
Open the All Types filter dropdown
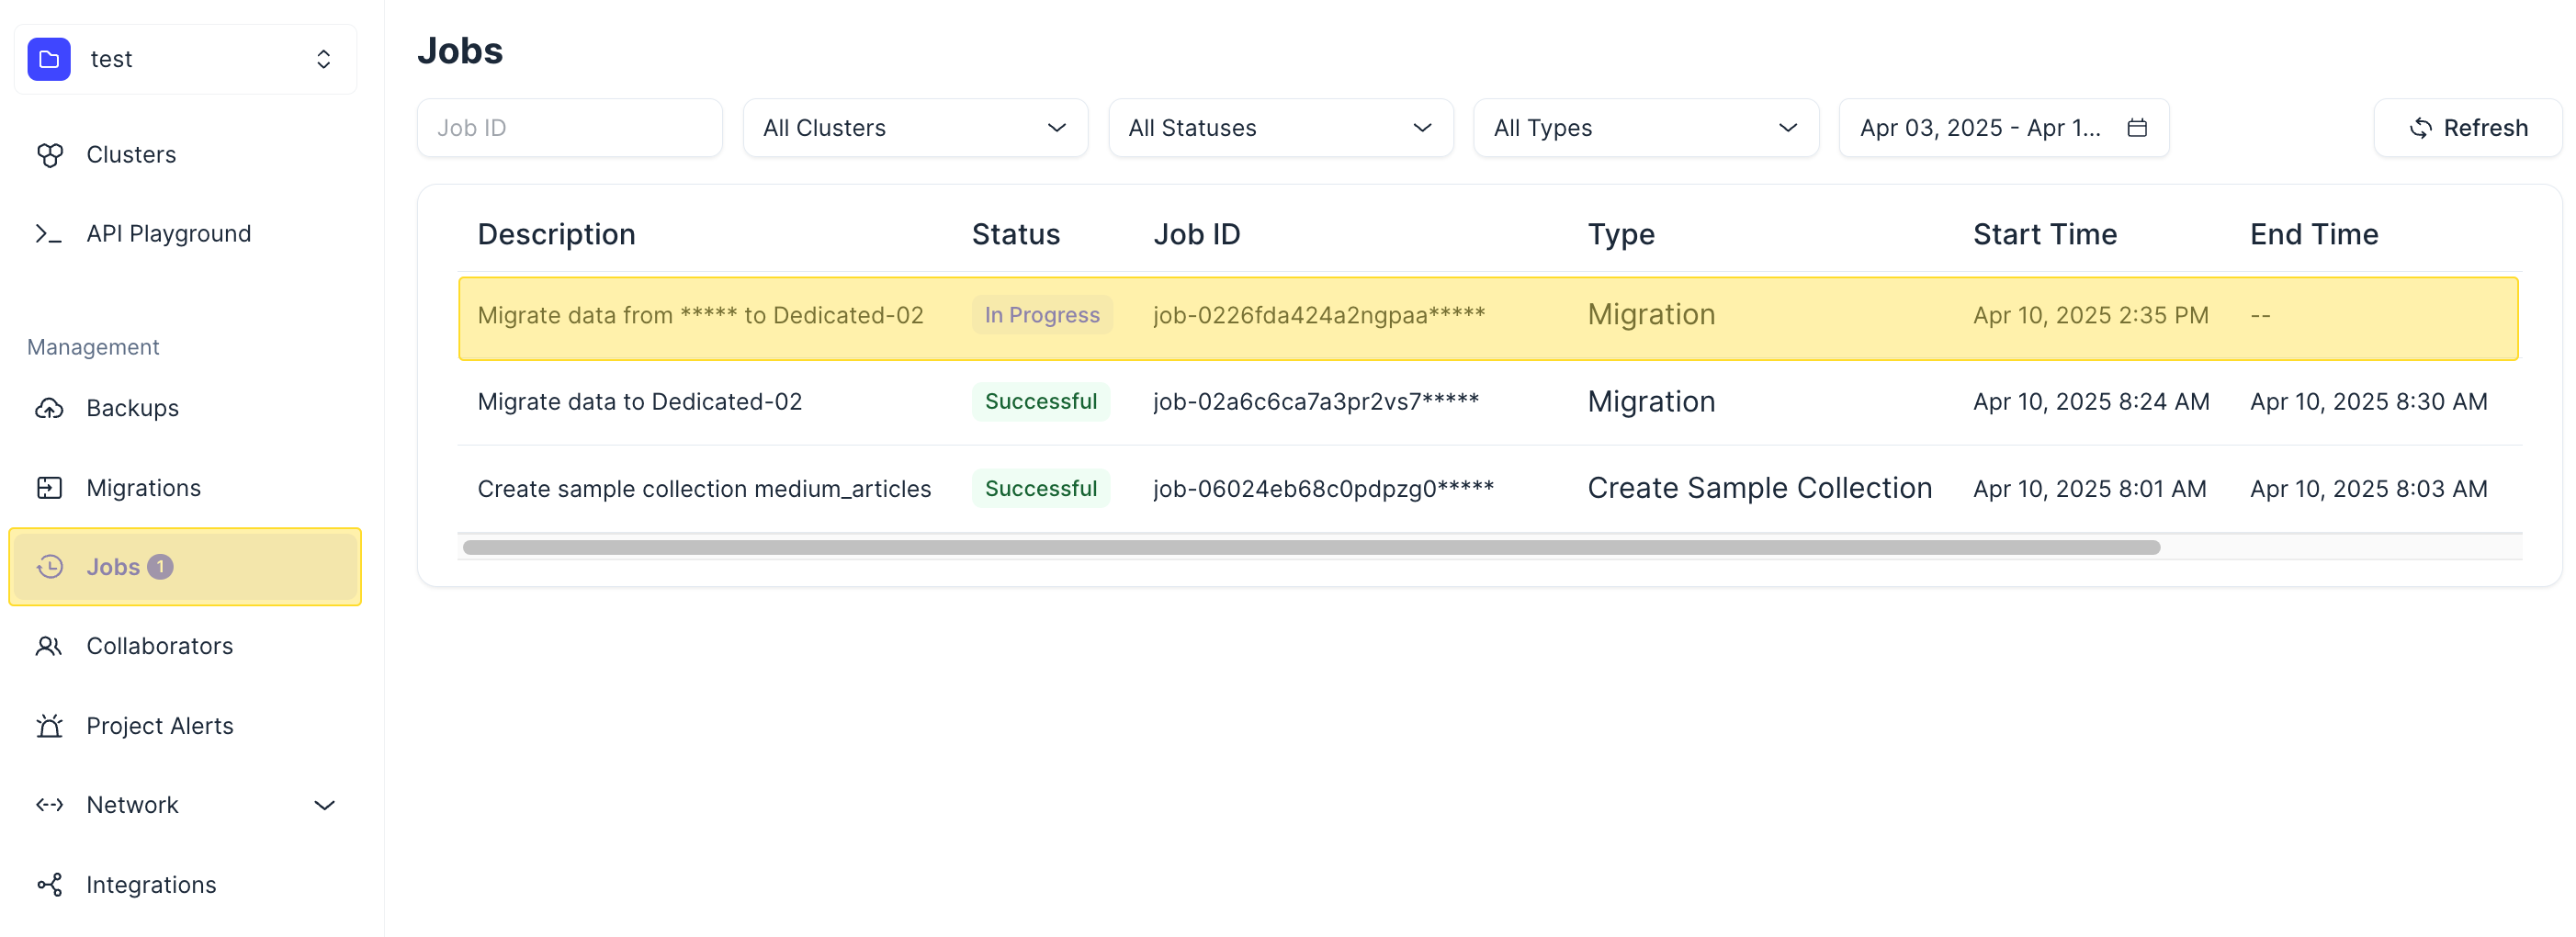pyautogui.click(x=1645, y=128)
